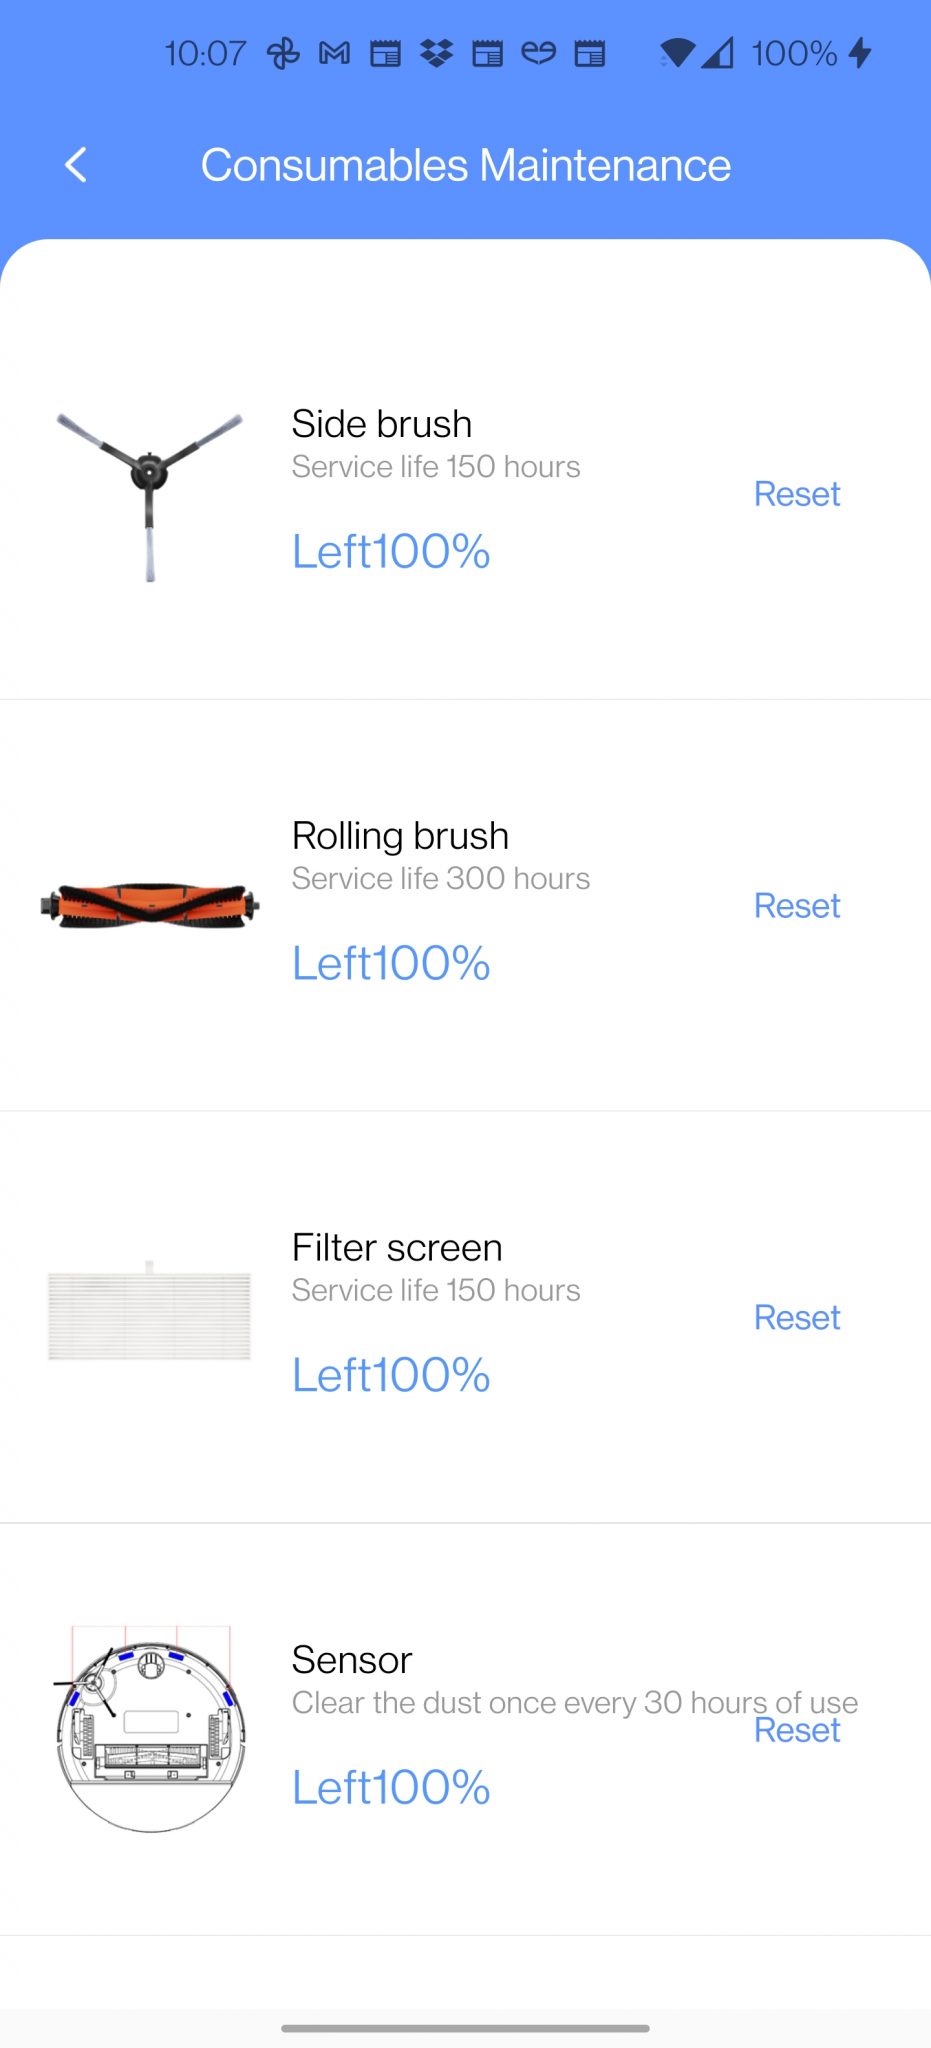Tap the filter screen image
The image size is (931, 2048).
[x=149, y=1311]
